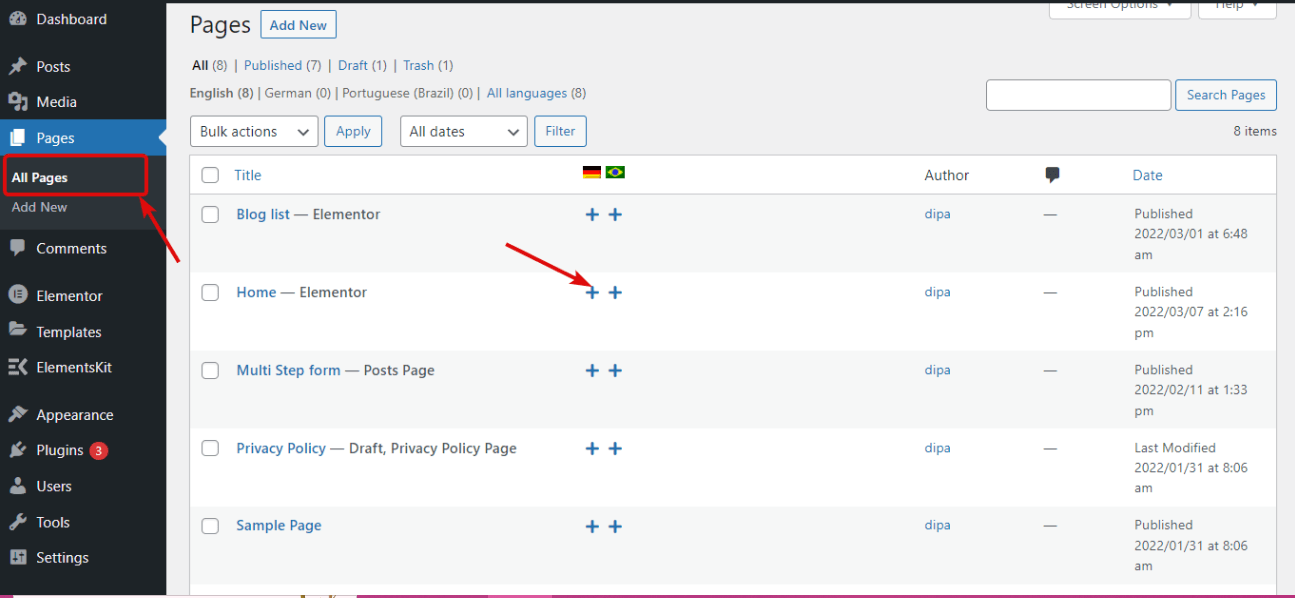Show Trash (1) pages
Screen dimensions: 1295x598
[428, 65]
